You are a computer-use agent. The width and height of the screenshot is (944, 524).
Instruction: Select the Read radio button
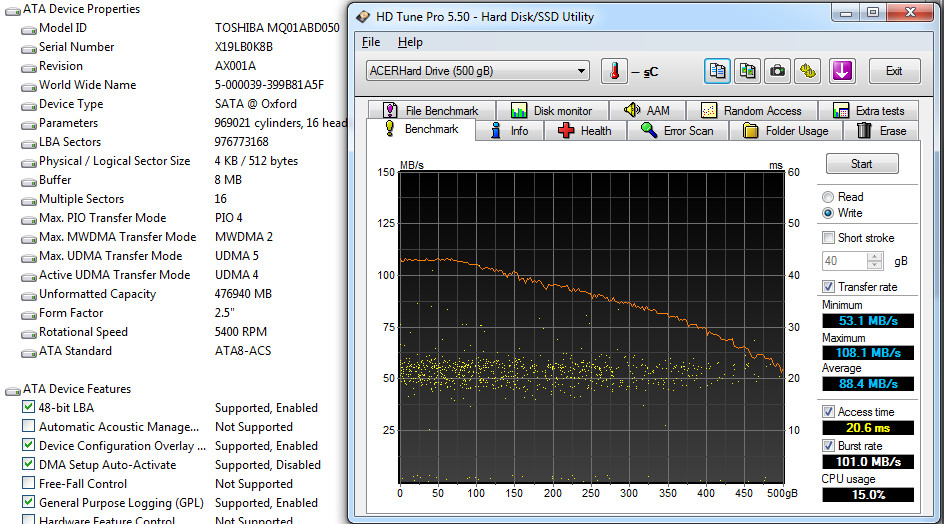828,197
